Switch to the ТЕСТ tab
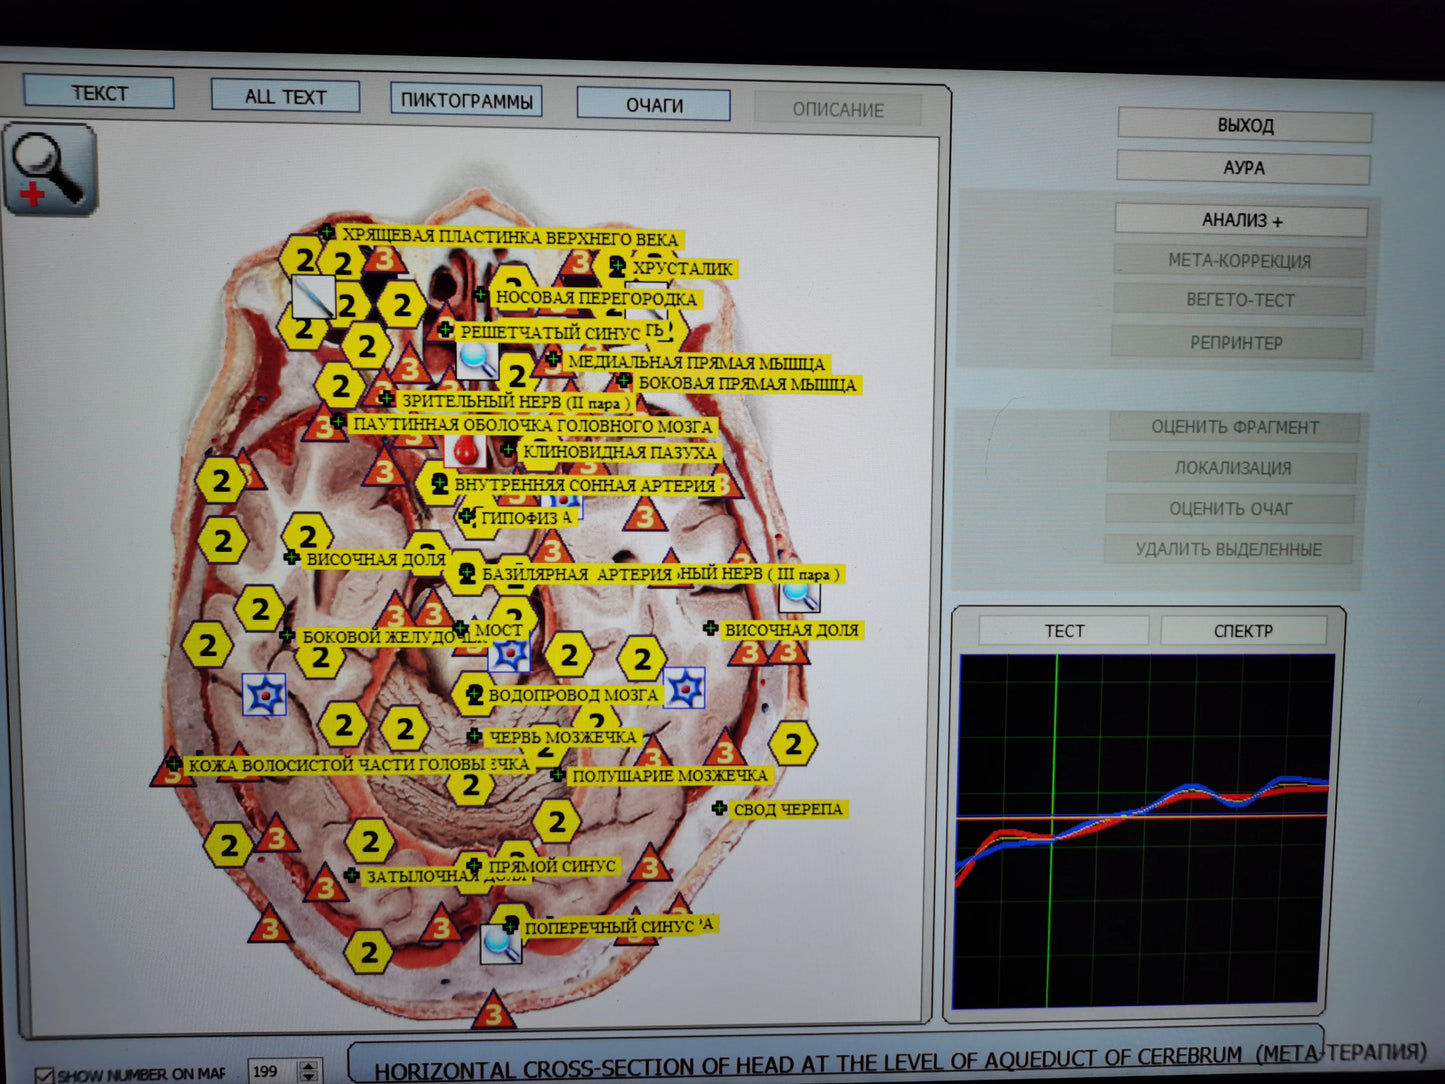 [1064, 631]
